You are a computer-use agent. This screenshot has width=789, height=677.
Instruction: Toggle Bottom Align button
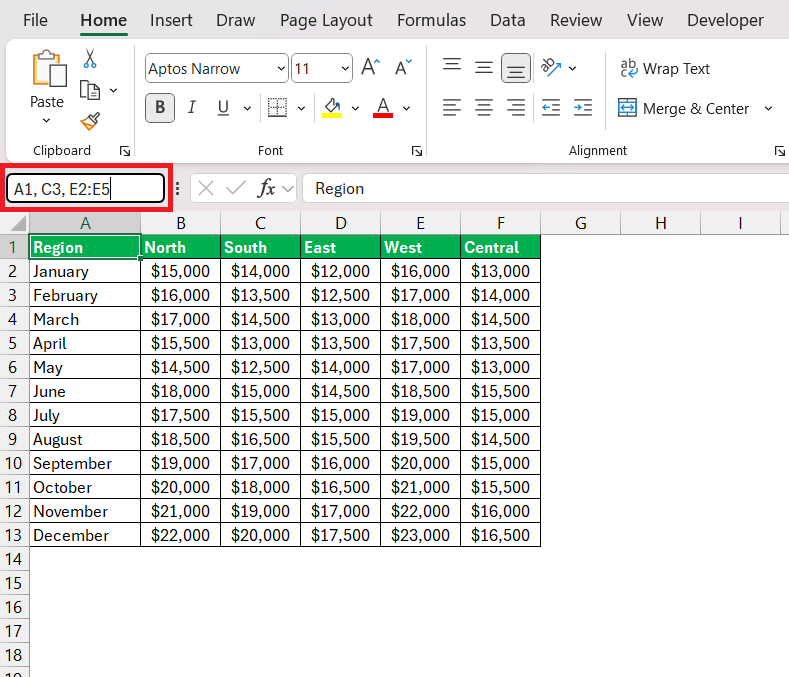coord(516,68)
